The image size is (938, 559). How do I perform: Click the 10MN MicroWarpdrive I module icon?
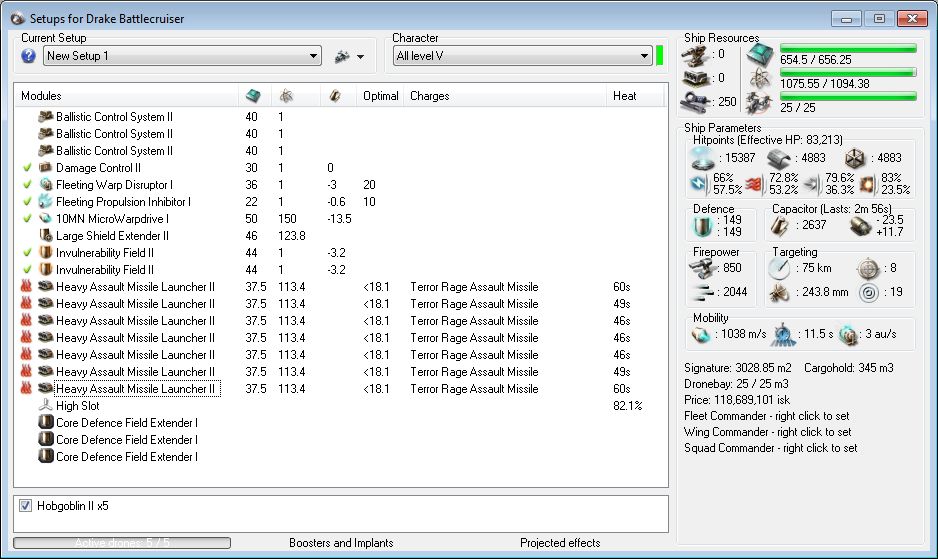point(46,219)
